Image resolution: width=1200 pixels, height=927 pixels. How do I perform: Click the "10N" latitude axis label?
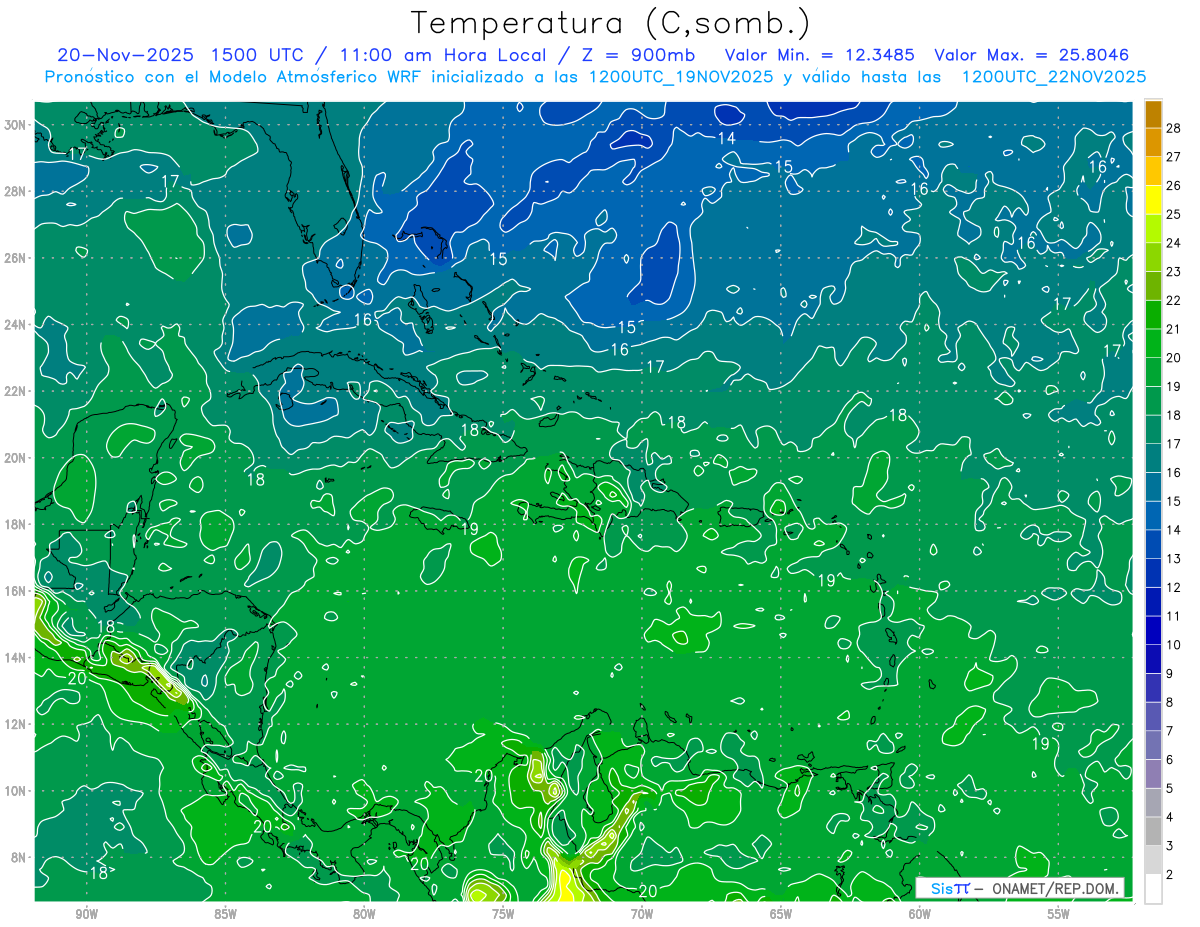(17, 790)
